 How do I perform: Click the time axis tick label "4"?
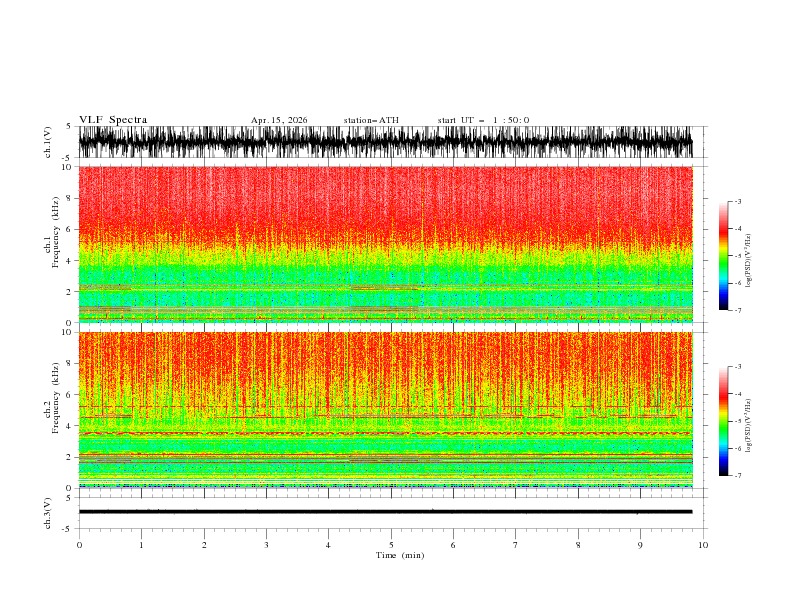(x=328, y=545)
